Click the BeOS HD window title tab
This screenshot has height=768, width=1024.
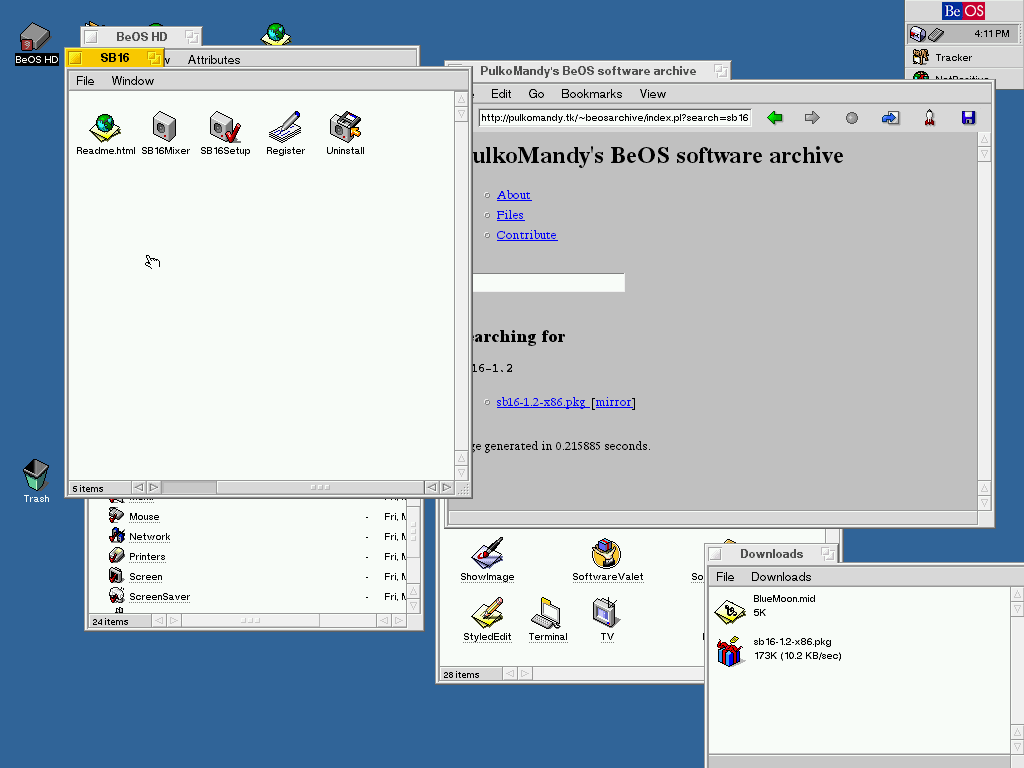coord(142,37)
